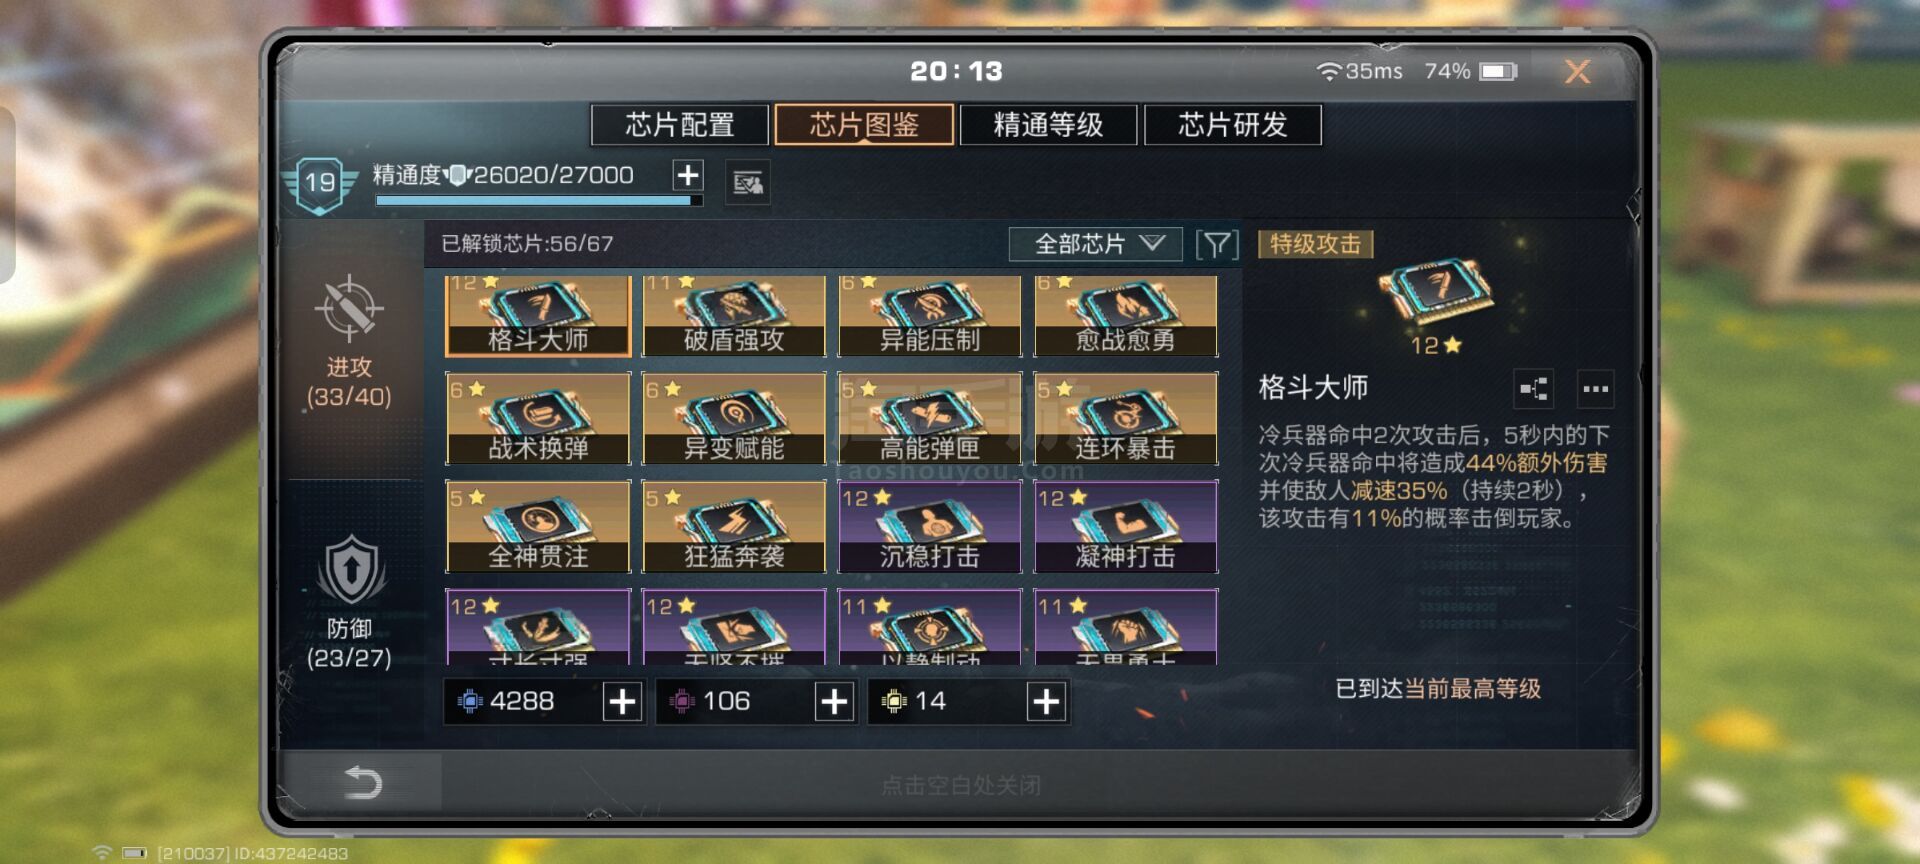
Task: Select the 沉稳打击 purple chip card
Action: (x=929, y=527)
